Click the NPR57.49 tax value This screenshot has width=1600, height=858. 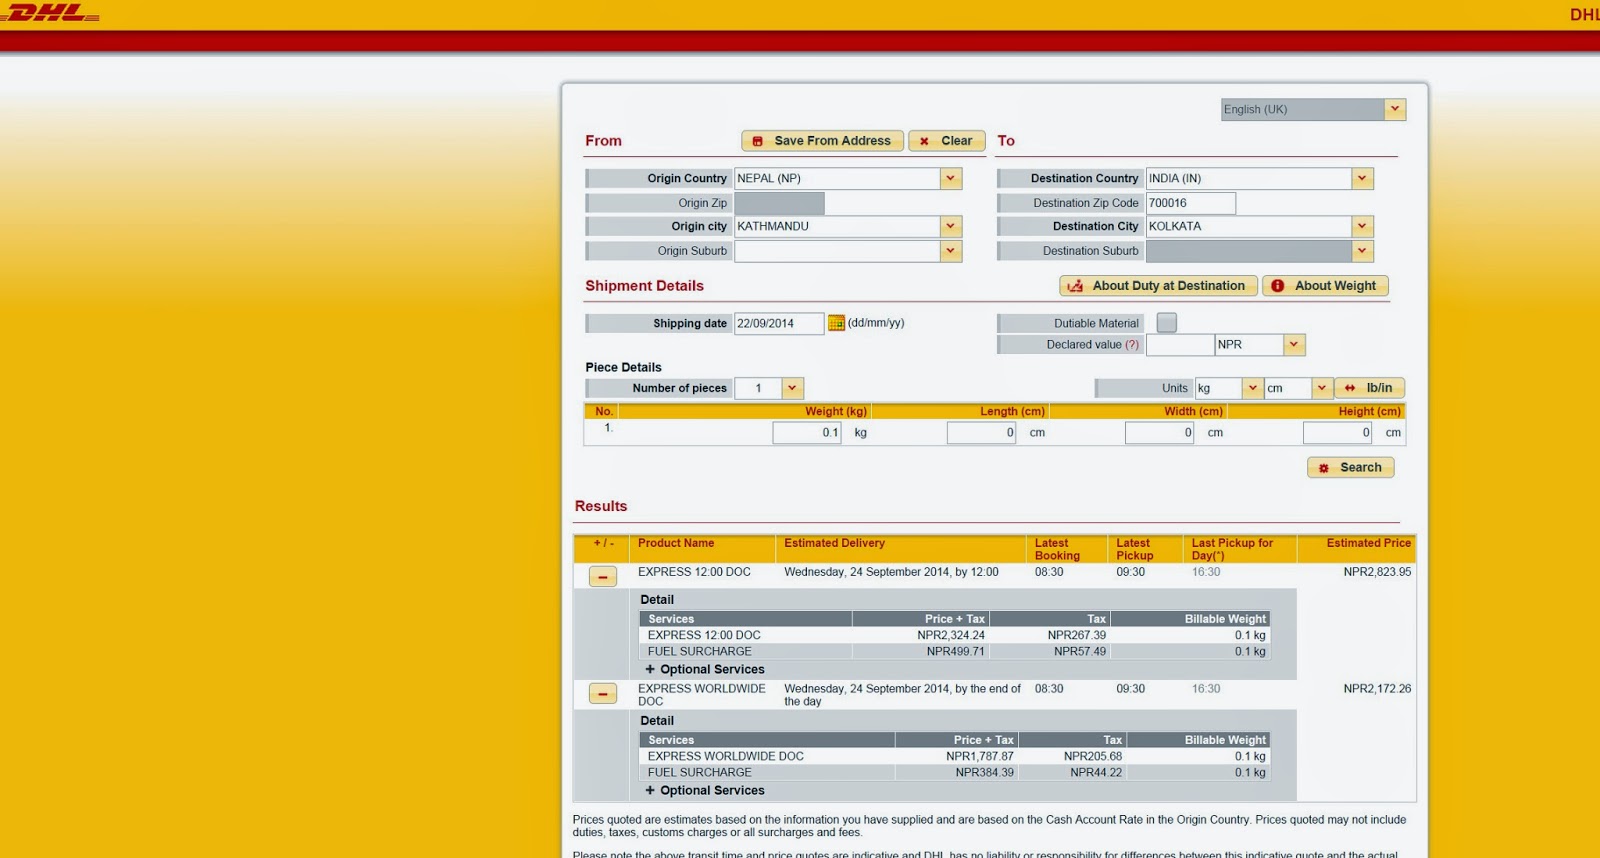[1080, 651]
